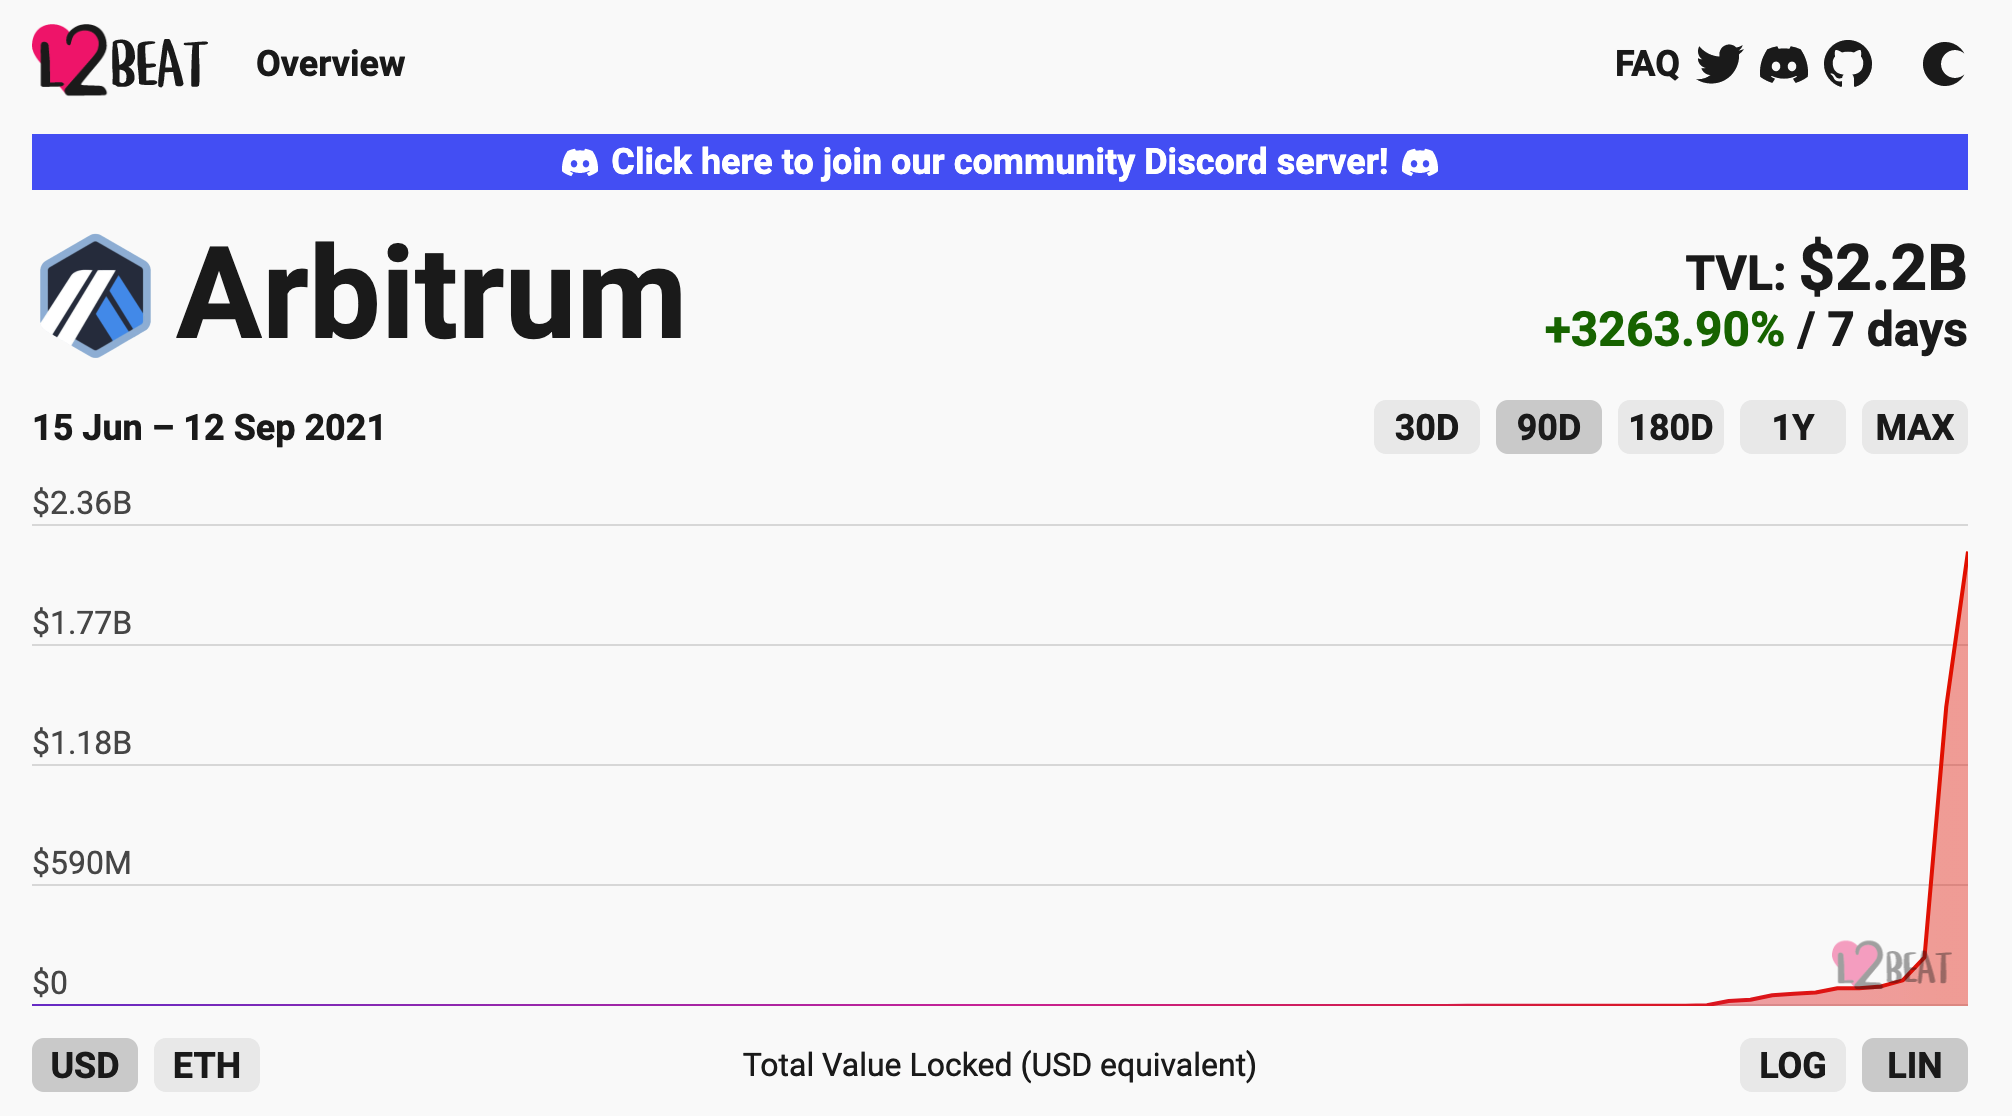
Task: Select the 90D time range
Action: [x=1548, y=427]
